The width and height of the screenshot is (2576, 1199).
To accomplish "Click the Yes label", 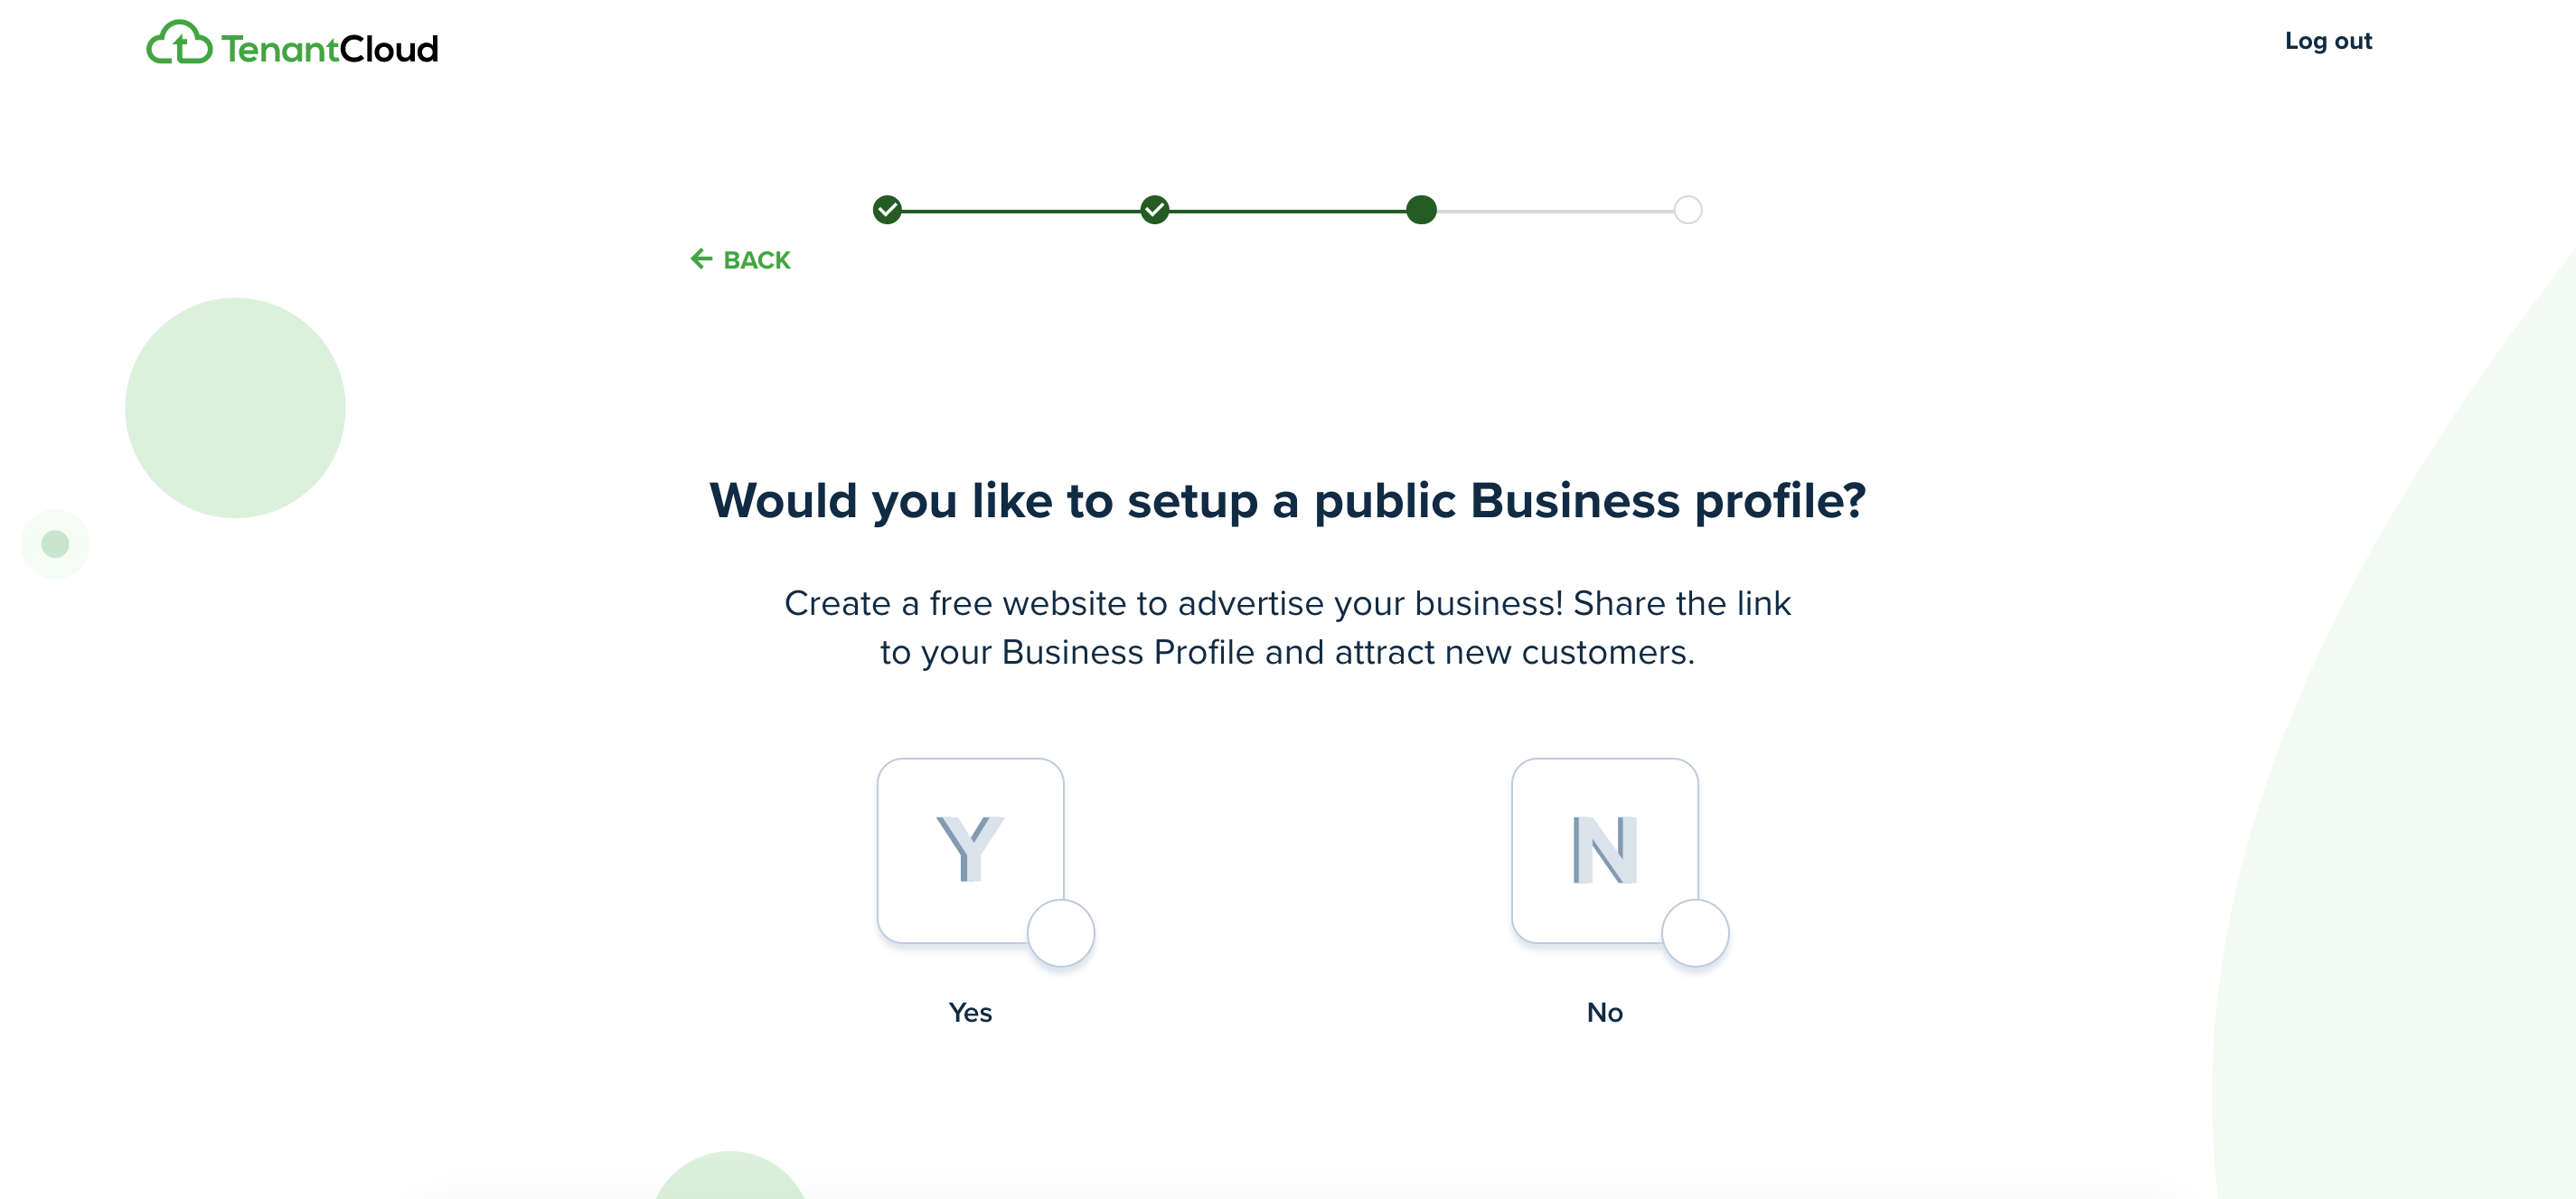I will (970, 1012).
